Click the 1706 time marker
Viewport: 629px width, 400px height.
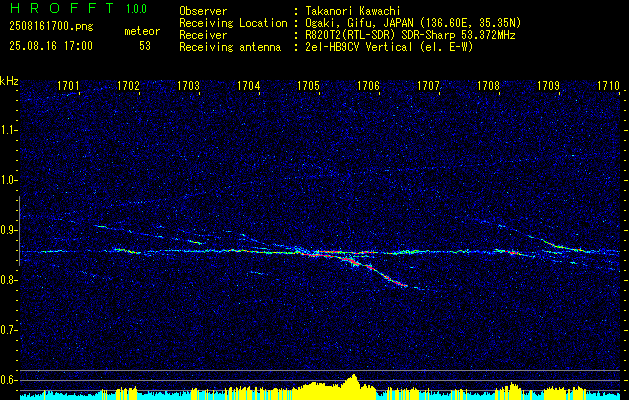369,85
